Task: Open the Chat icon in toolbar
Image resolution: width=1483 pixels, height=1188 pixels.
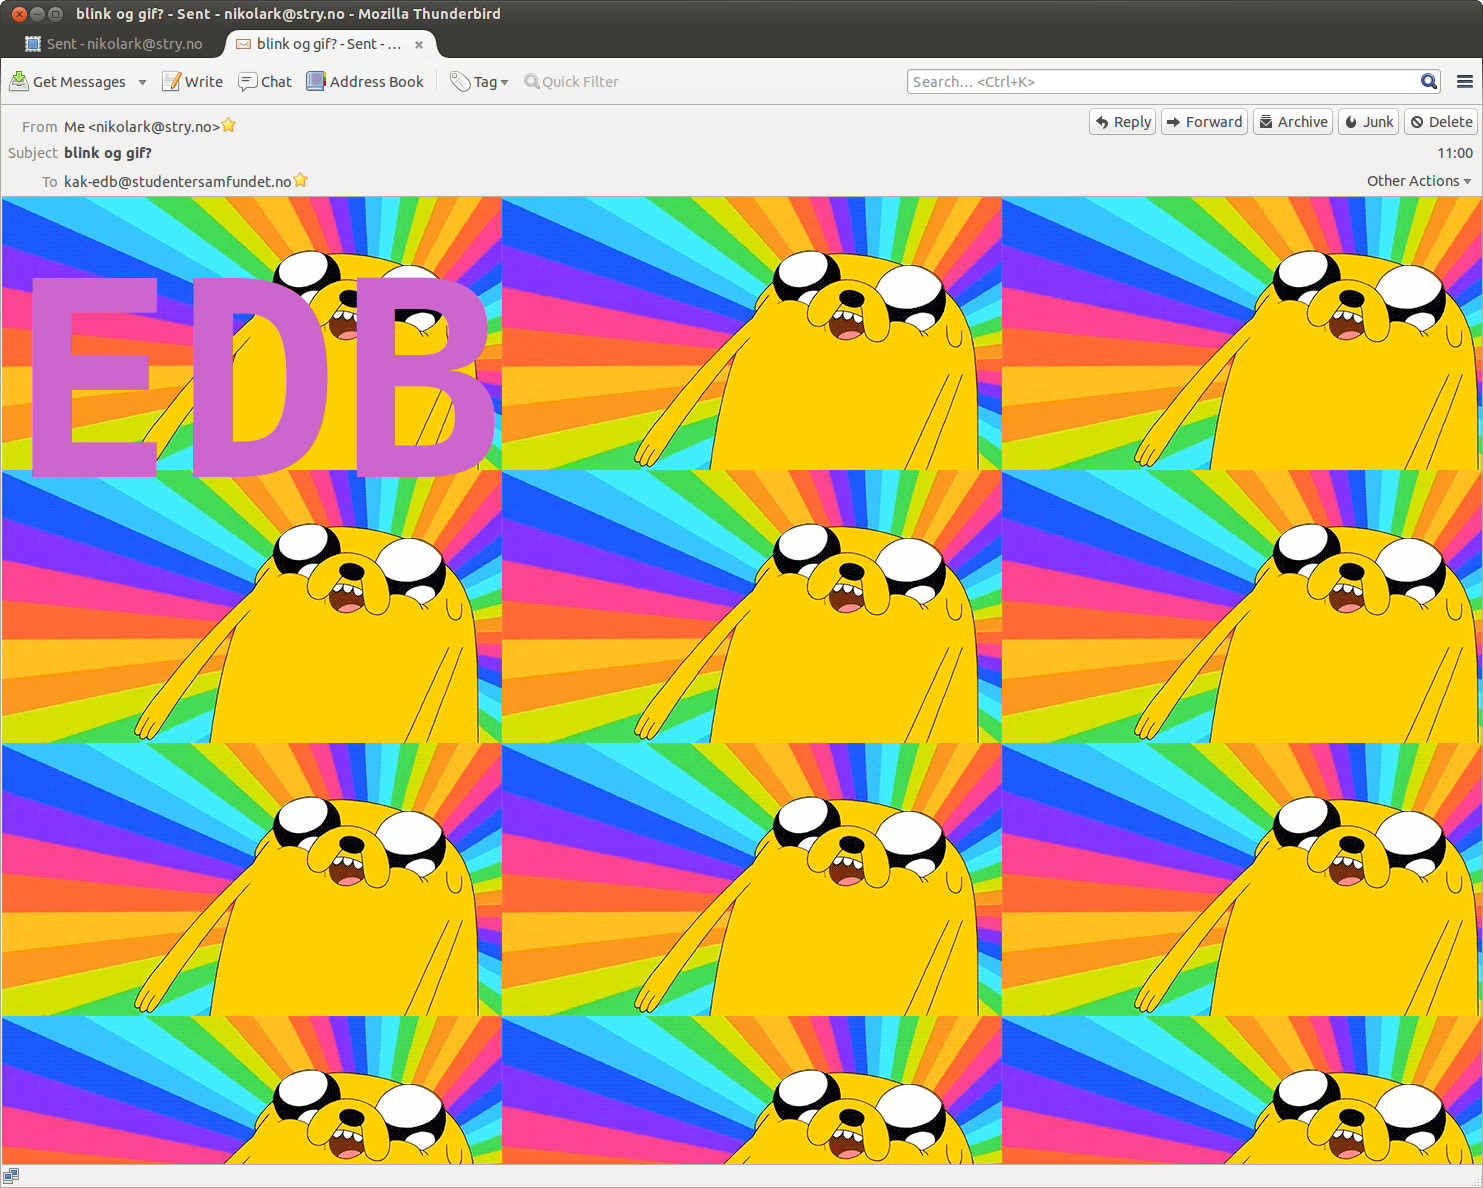Action: 247,82
